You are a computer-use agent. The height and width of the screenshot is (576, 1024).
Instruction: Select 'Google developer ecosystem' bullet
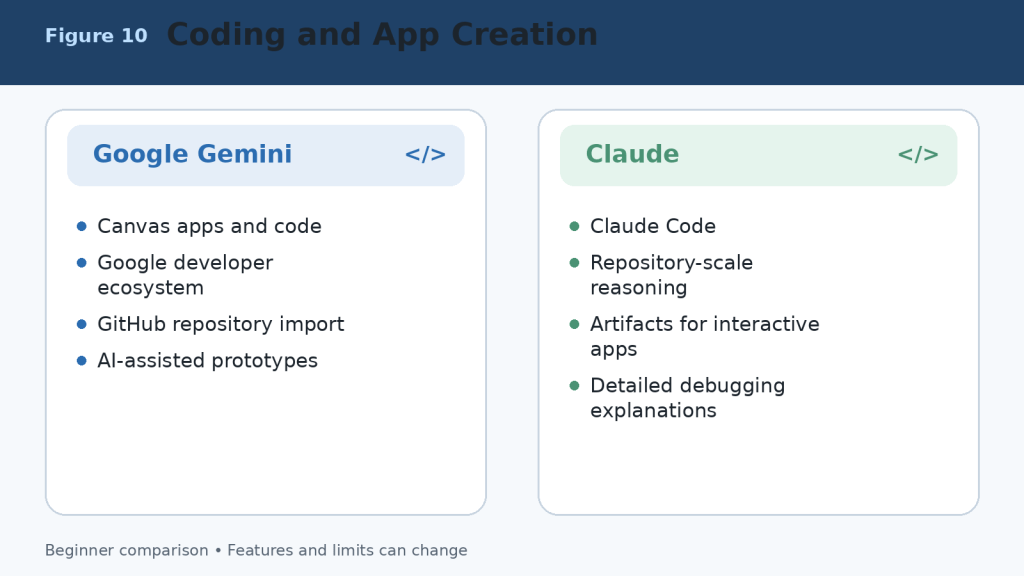tap(185, 275)
